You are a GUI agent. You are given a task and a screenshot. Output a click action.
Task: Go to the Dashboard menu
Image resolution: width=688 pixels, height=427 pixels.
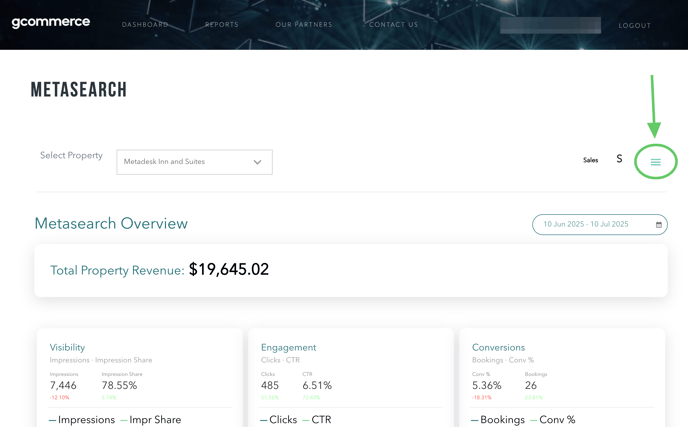[145, 25]
